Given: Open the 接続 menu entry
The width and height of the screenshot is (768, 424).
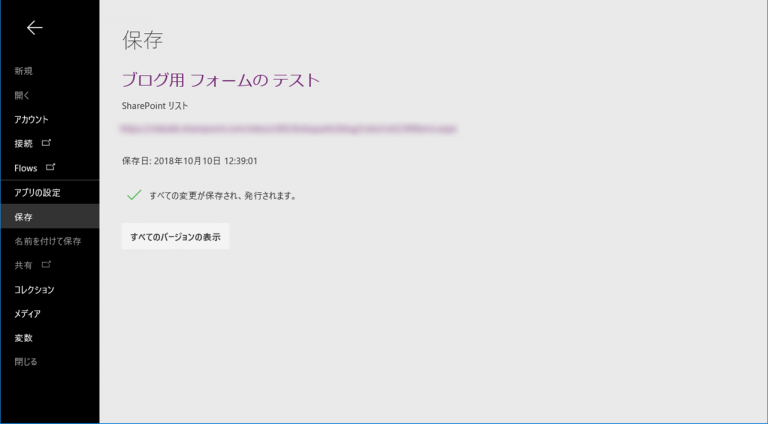Looking at the screenshot, I should tap(23, 144).
